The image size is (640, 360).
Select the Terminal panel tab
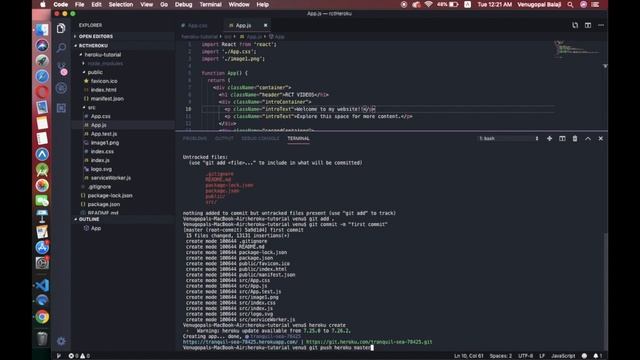298,138
